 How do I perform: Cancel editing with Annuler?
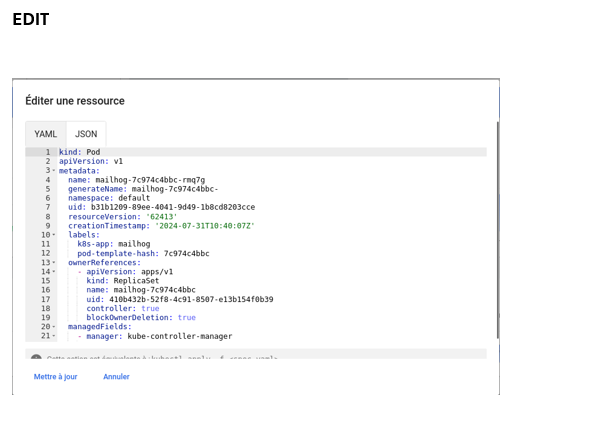[x=116, y=377]
